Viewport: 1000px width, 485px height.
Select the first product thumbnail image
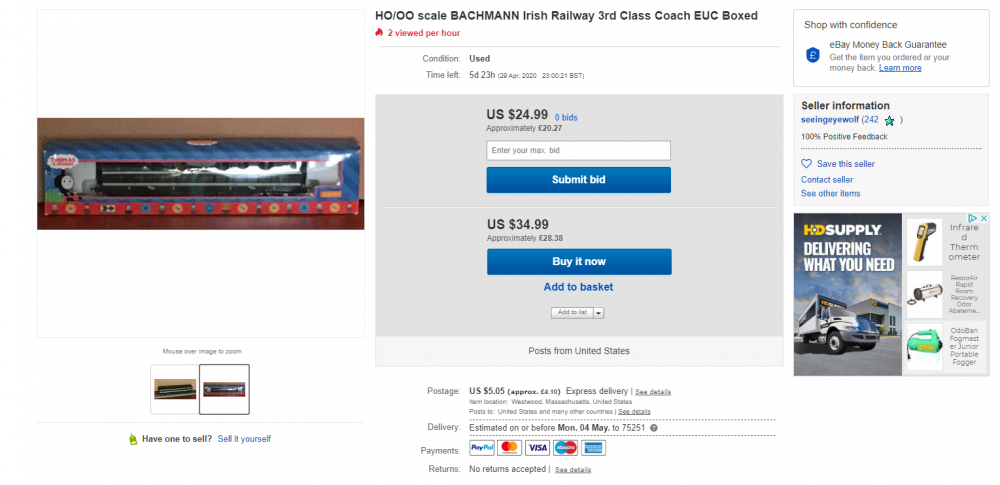click(x=173, y=390)
